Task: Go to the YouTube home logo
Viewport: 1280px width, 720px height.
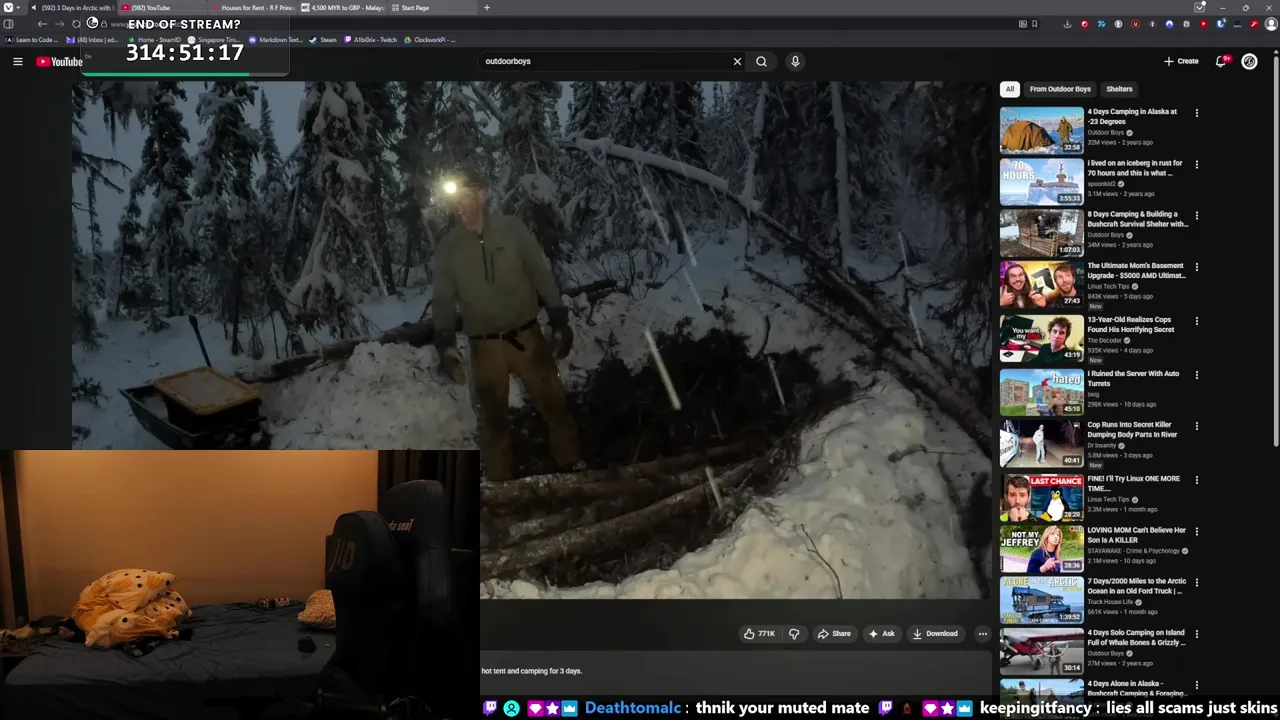Action: 60,62
